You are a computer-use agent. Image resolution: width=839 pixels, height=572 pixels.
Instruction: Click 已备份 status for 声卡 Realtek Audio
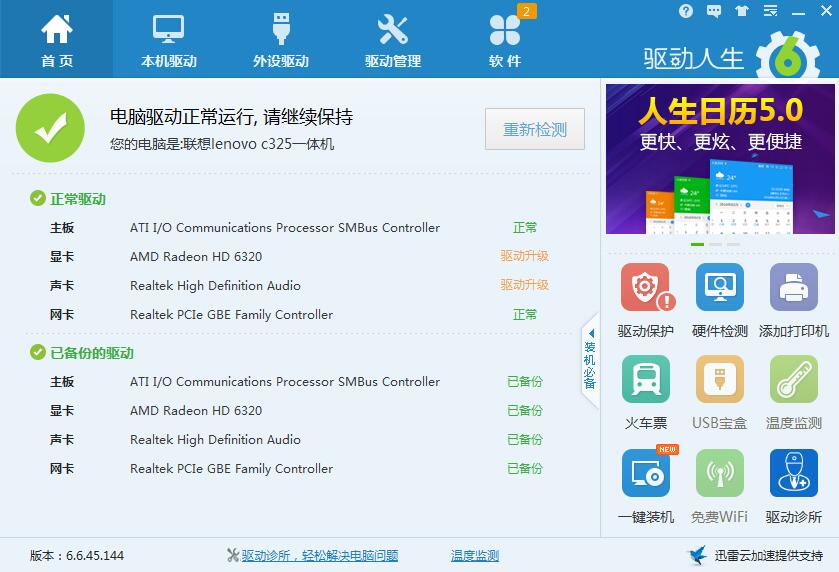[x=524, y=439]
